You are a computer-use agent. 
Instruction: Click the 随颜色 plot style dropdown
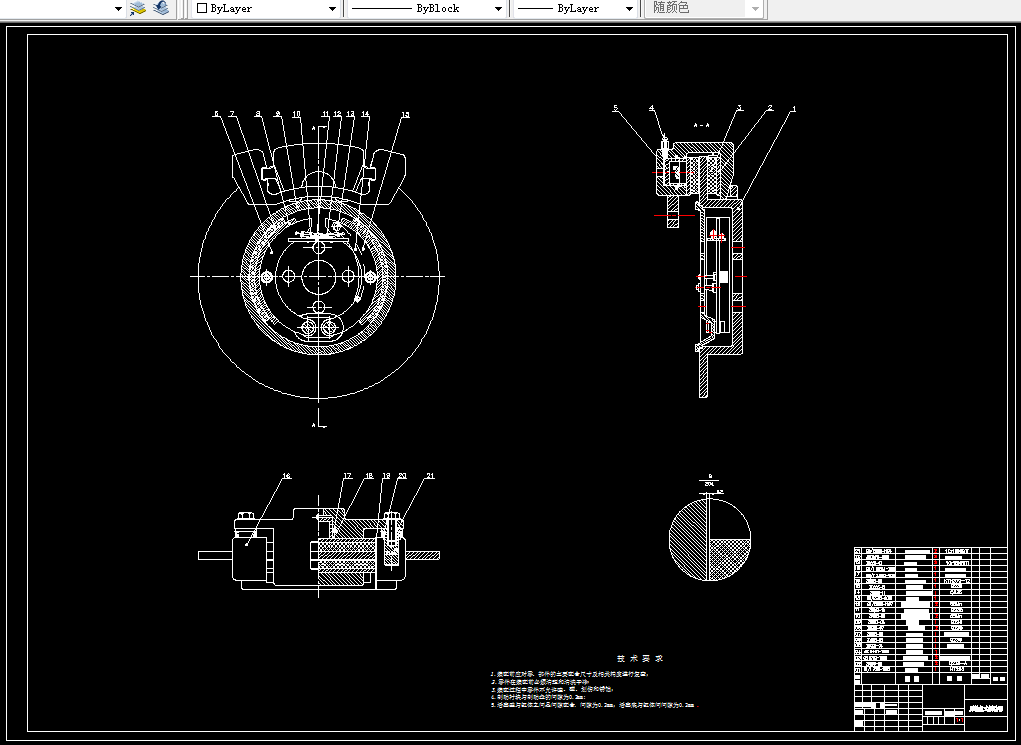tap(704, 8)
